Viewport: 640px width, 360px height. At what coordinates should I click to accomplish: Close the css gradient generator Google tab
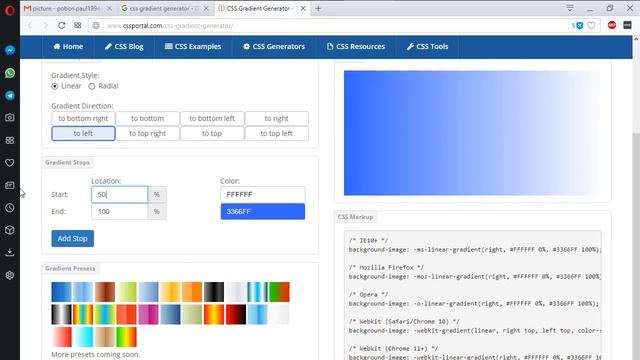pyautogui.click(x=206, y=8)
